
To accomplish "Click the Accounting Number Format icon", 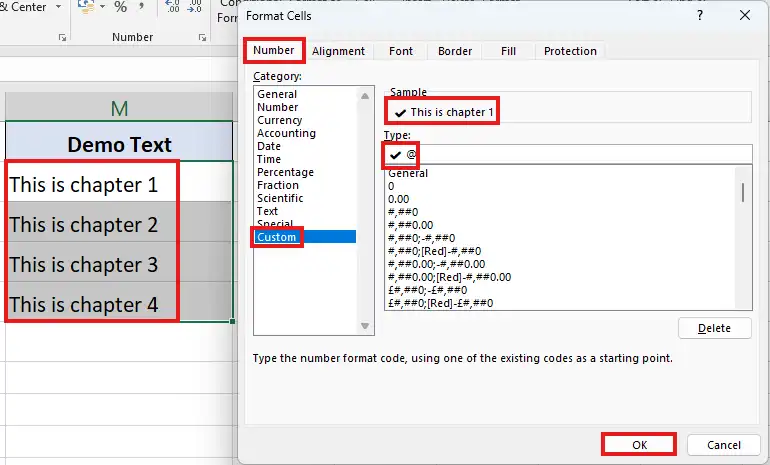I will tap(86, 7).
